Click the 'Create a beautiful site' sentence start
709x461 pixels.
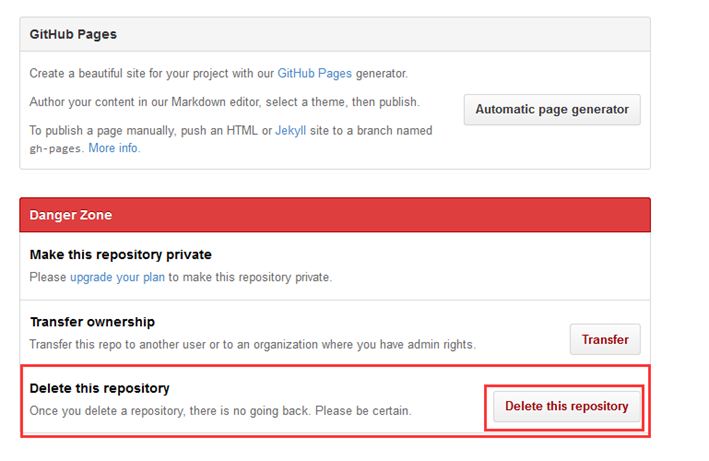(90, 73)
